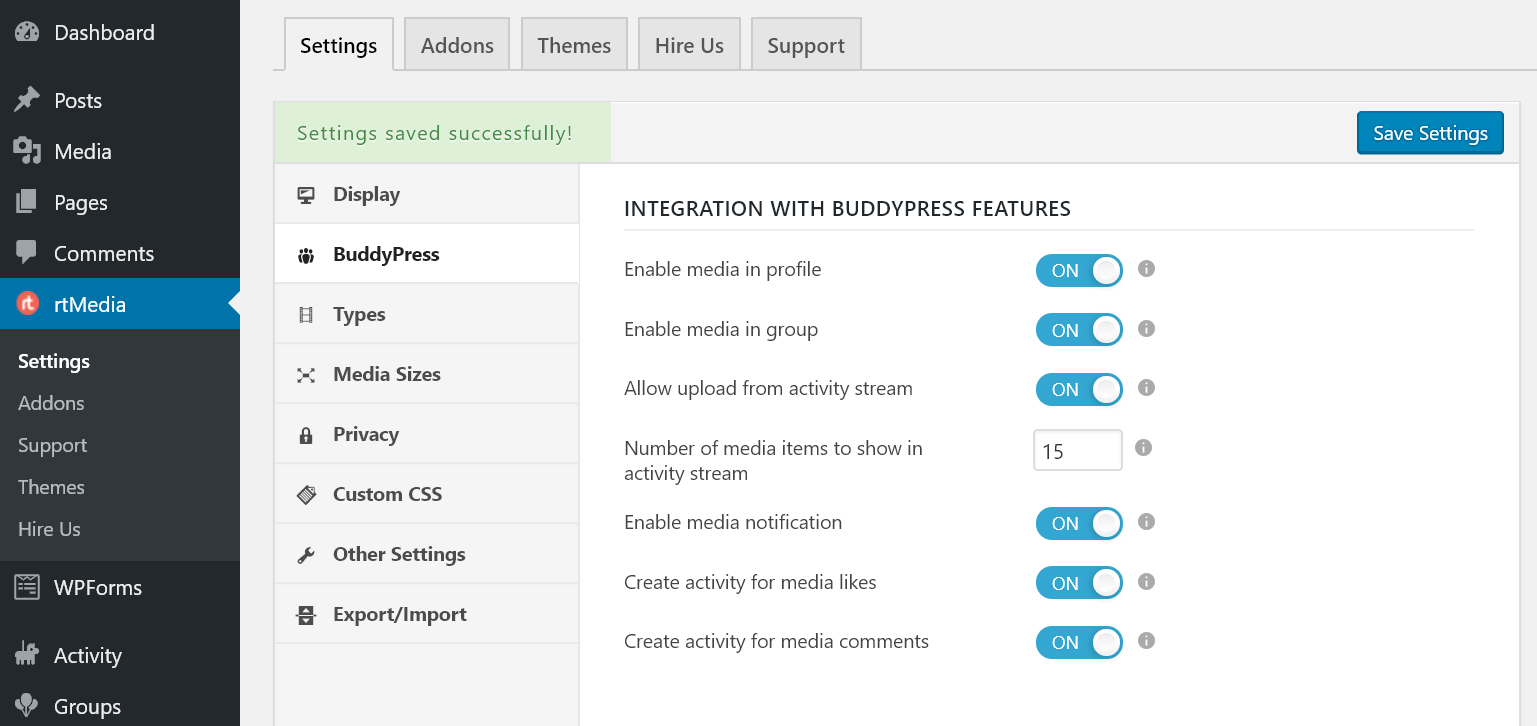The image size is (1537, 726).
Task: Edit the number of media items field
Action: (x=1077, y=450)
